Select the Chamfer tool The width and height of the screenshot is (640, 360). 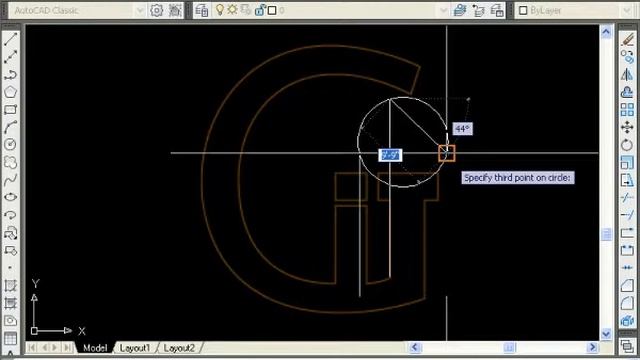(x=627, y=285)
